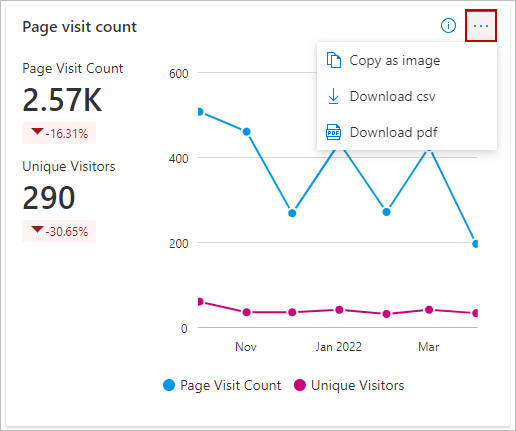Click the Page visit count card title
The width and height of the screenshot is (516, 431).
click(x=79, y=27)
